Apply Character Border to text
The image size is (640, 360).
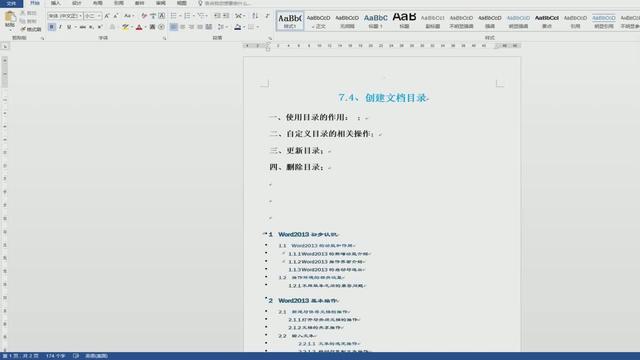point(162,16)
